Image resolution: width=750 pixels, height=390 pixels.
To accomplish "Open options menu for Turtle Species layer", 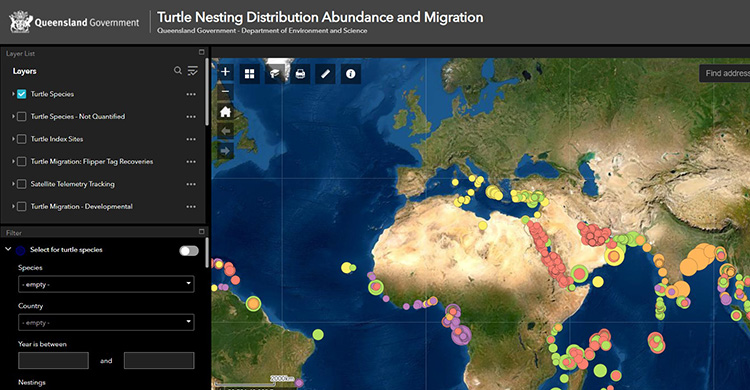I will click(x=191, y=94).
